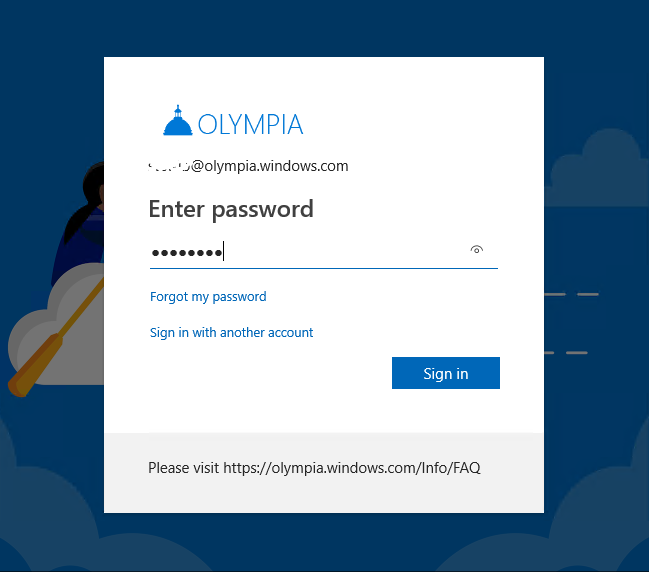Open the Forgot my password link
Image resolution: width=649 pixels, height=572 pixels.
point(208,296)
